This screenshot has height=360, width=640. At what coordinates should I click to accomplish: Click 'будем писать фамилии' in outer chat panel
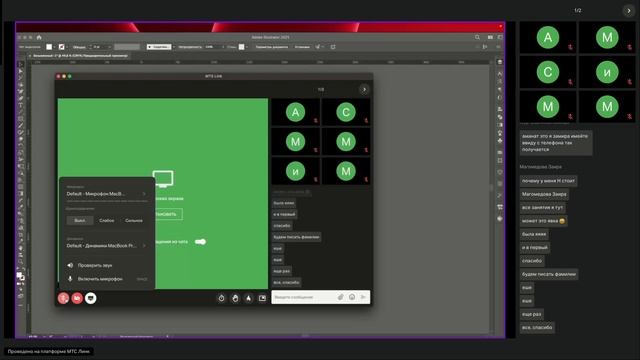click(549, 274)
